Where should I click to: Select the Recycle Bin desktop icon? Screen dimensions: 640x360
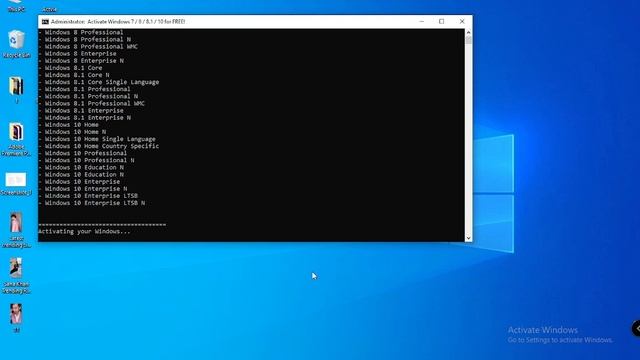[x=16, y=44]
